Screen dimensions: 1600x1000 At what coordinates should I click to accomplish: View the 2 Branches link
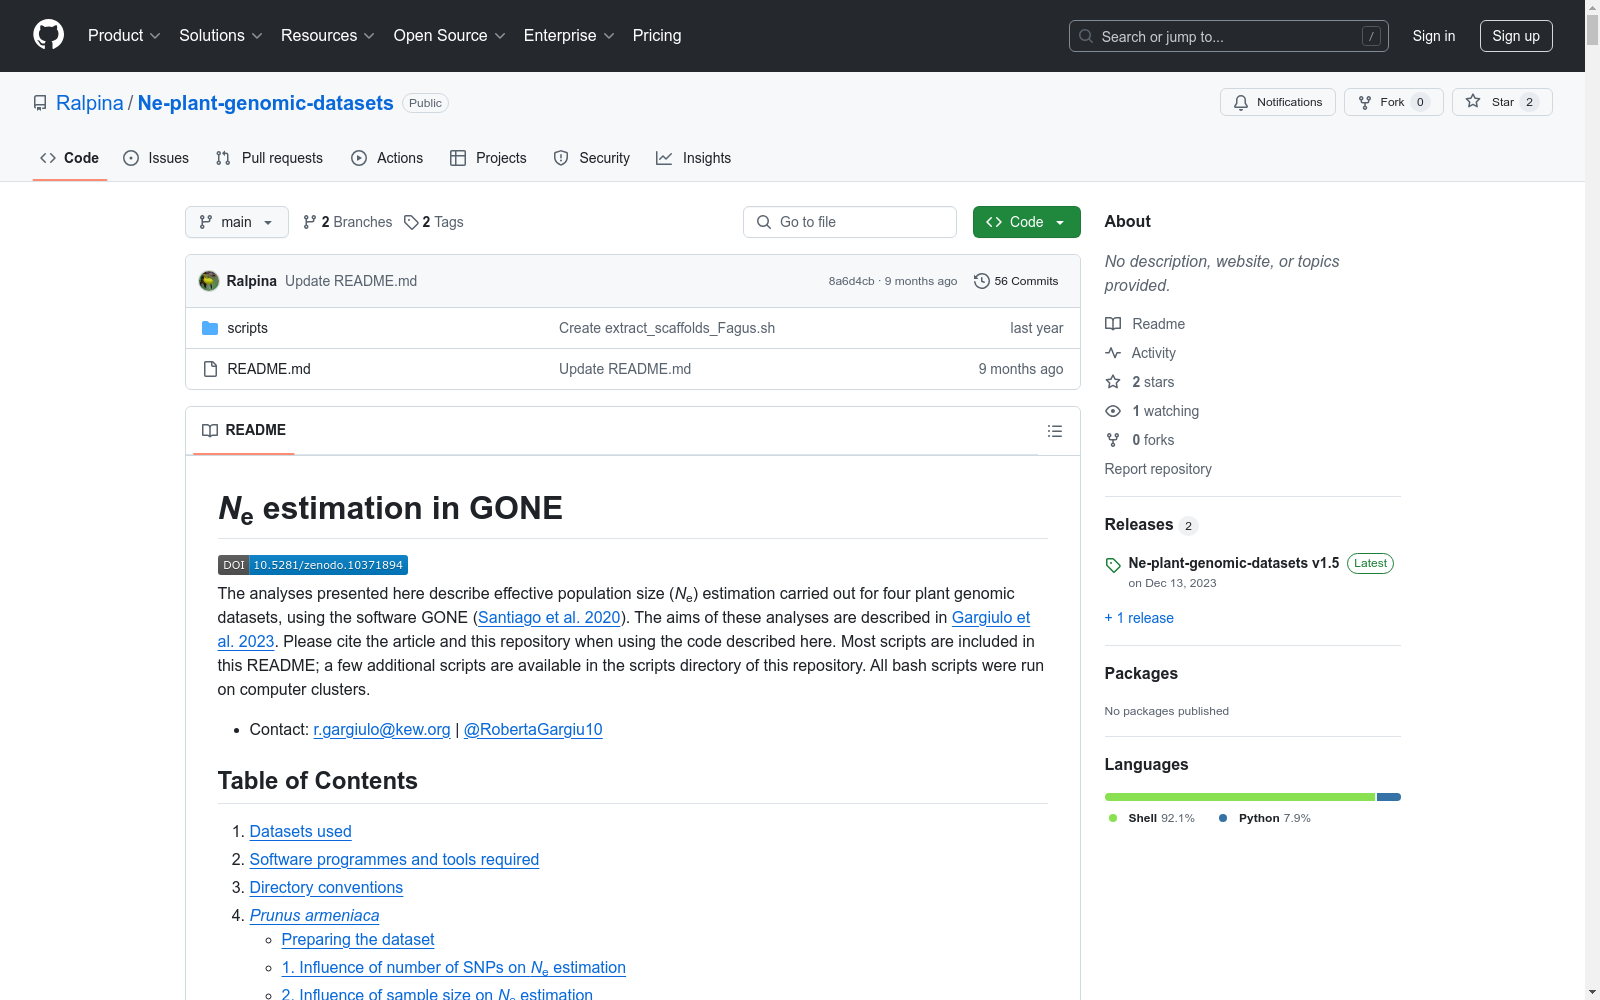[x=348, y=222]
